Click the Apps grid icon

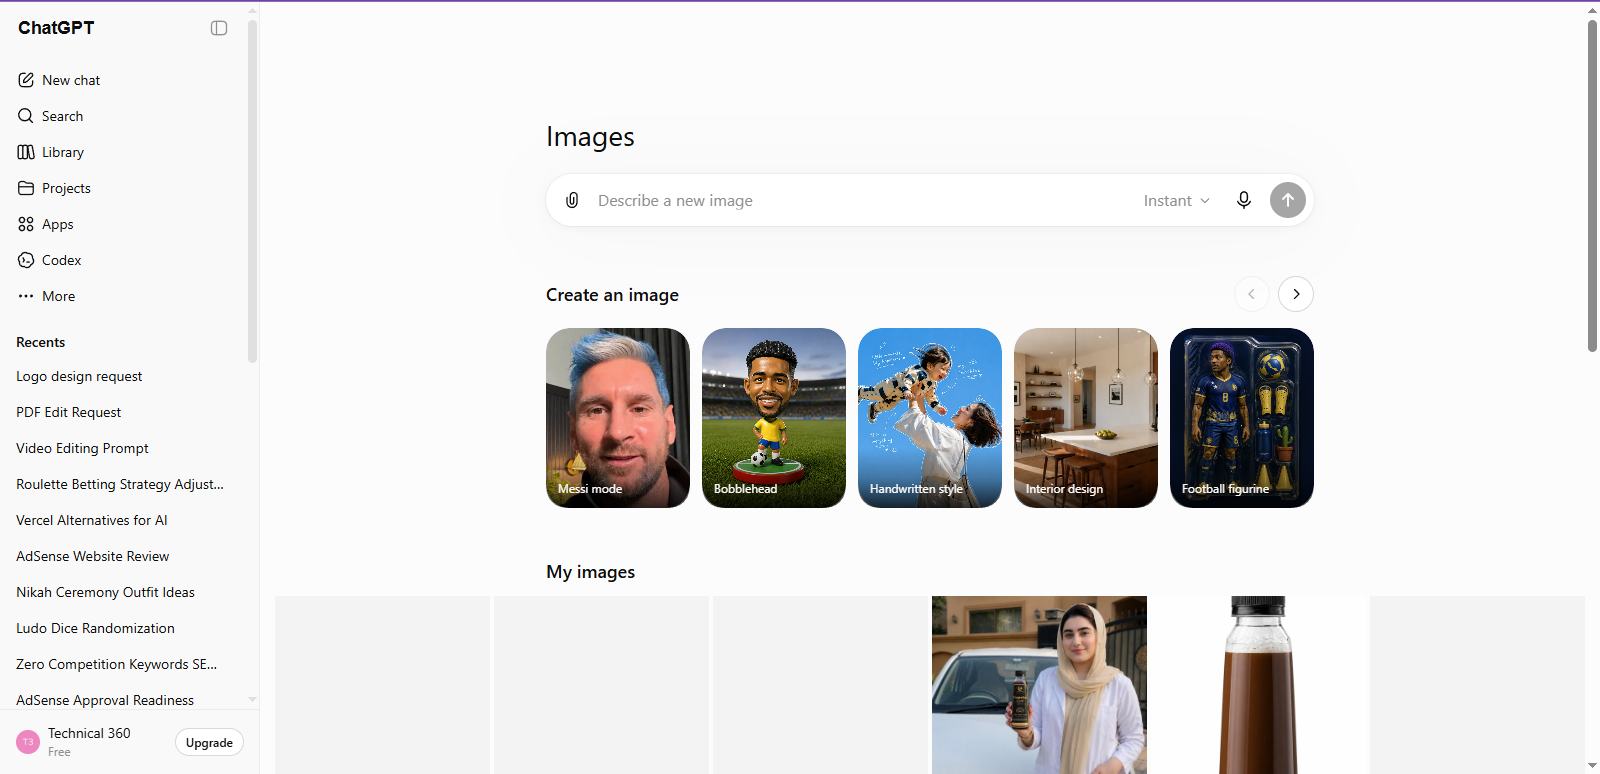click(26, 224)
